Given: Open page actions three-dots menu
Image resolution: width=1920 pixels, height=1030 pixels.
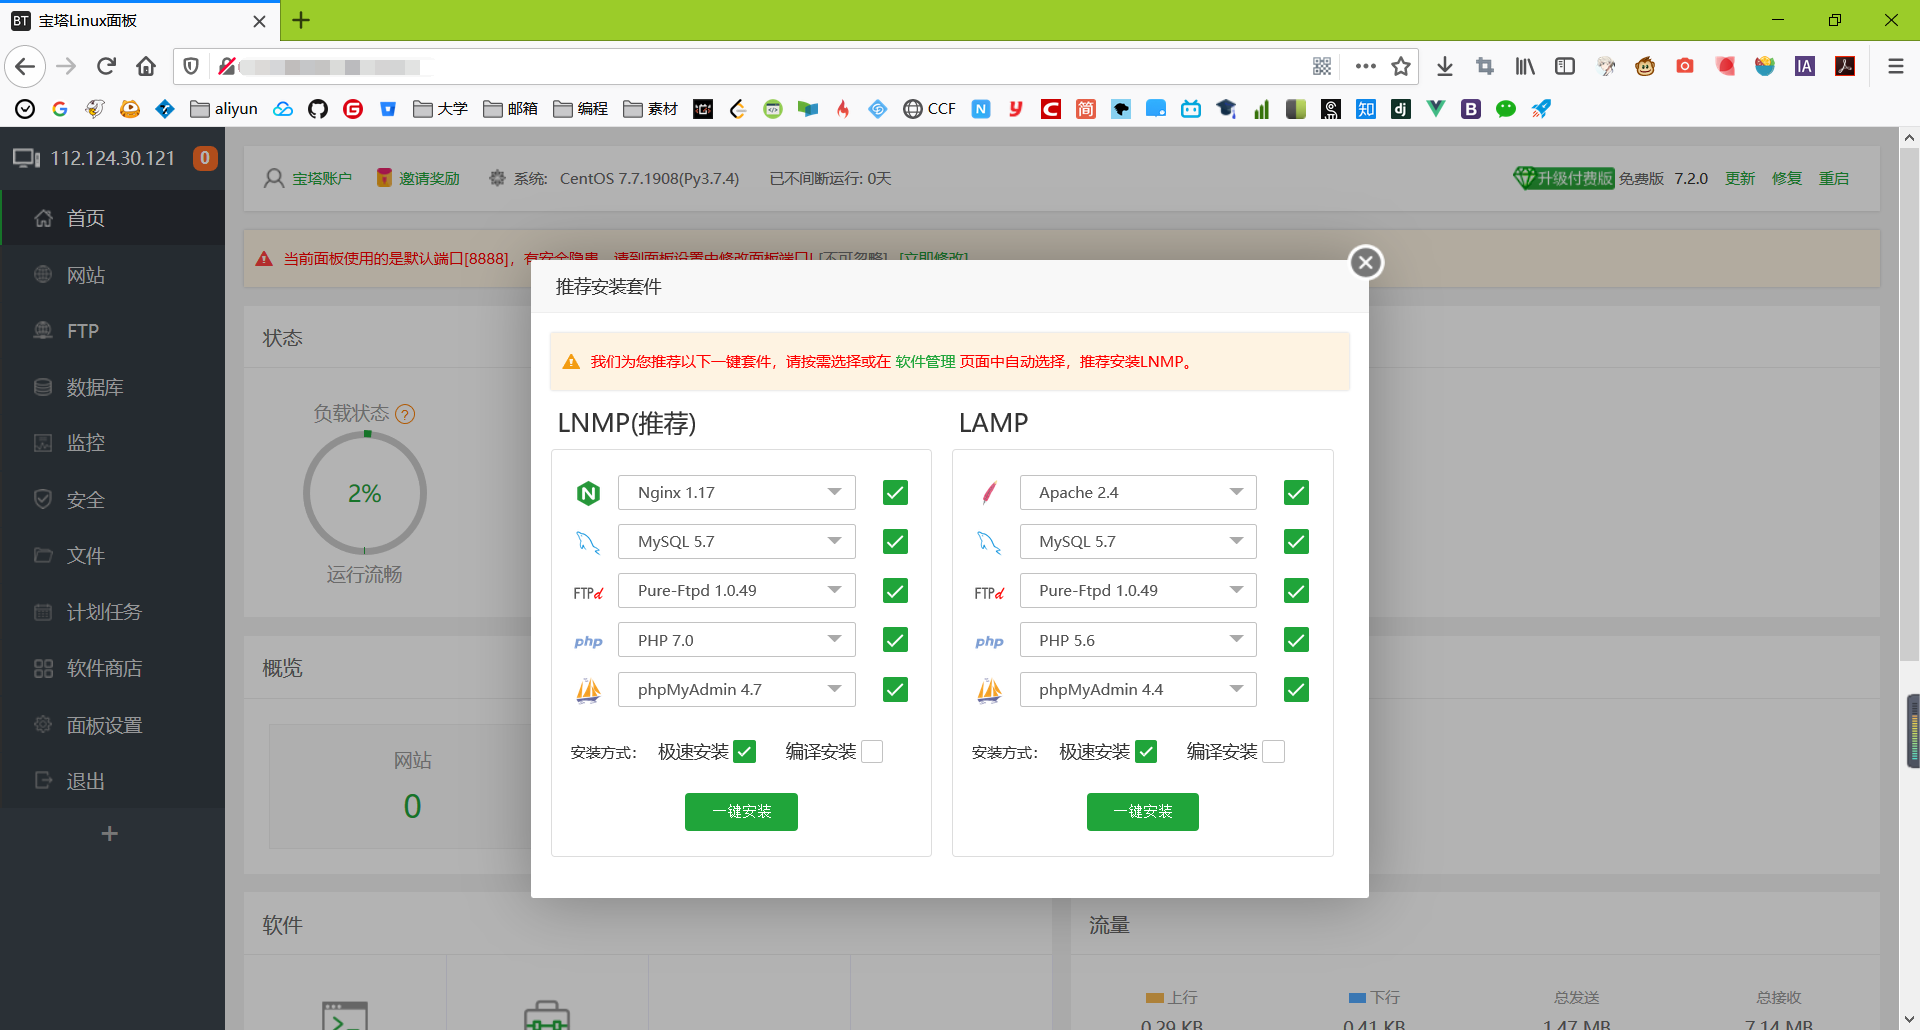Looking at the screenshot, I should 1365,66.
